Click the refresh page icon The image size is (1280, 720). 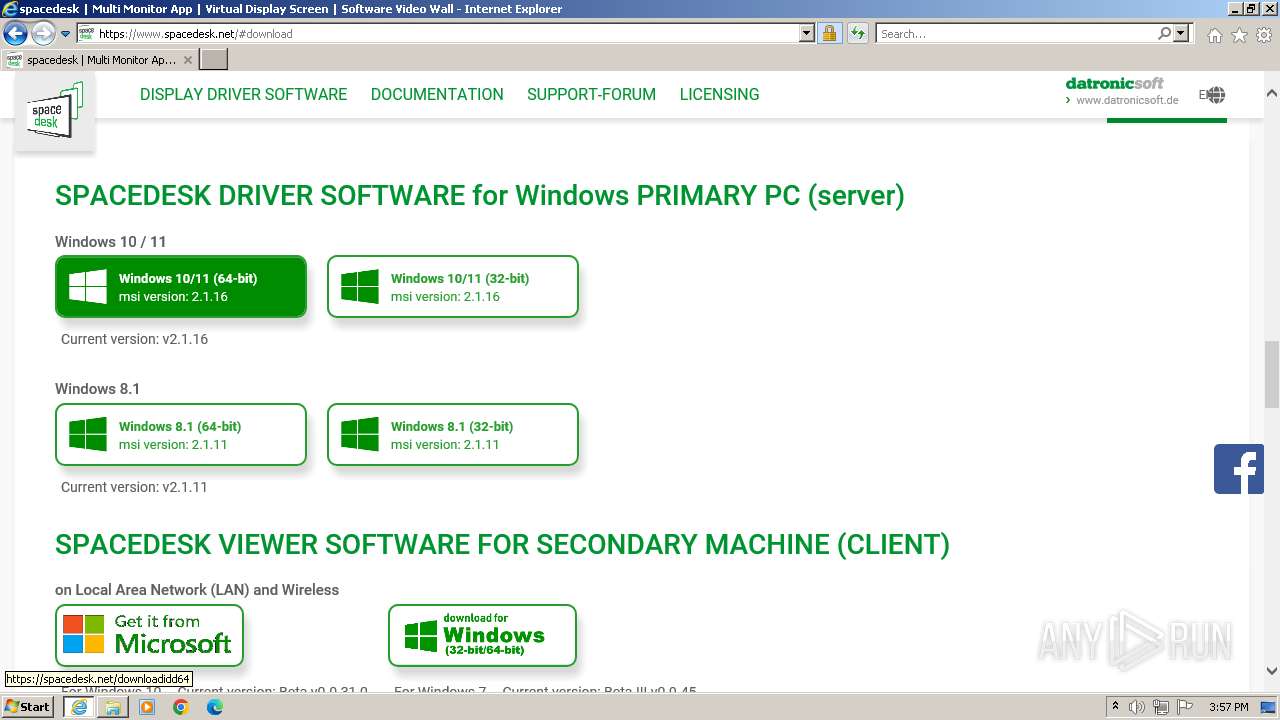[x=857, y=33]
